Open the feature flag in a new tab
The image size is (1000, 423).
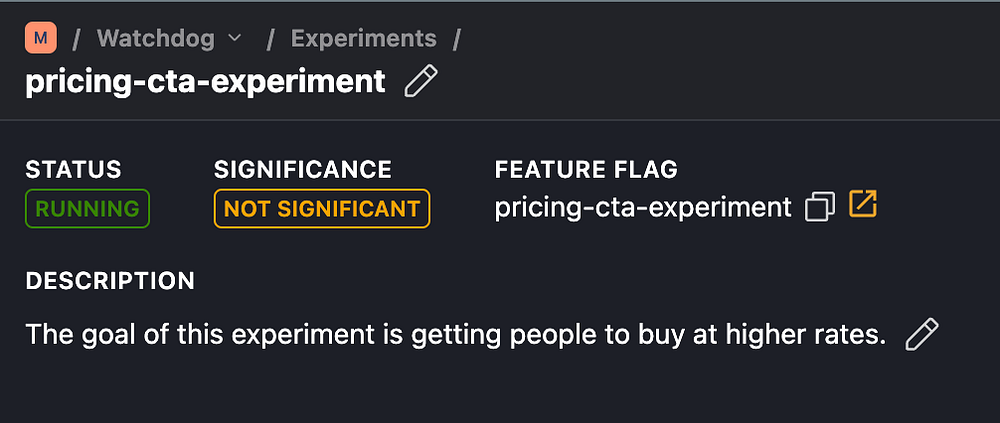coord(862,205)
